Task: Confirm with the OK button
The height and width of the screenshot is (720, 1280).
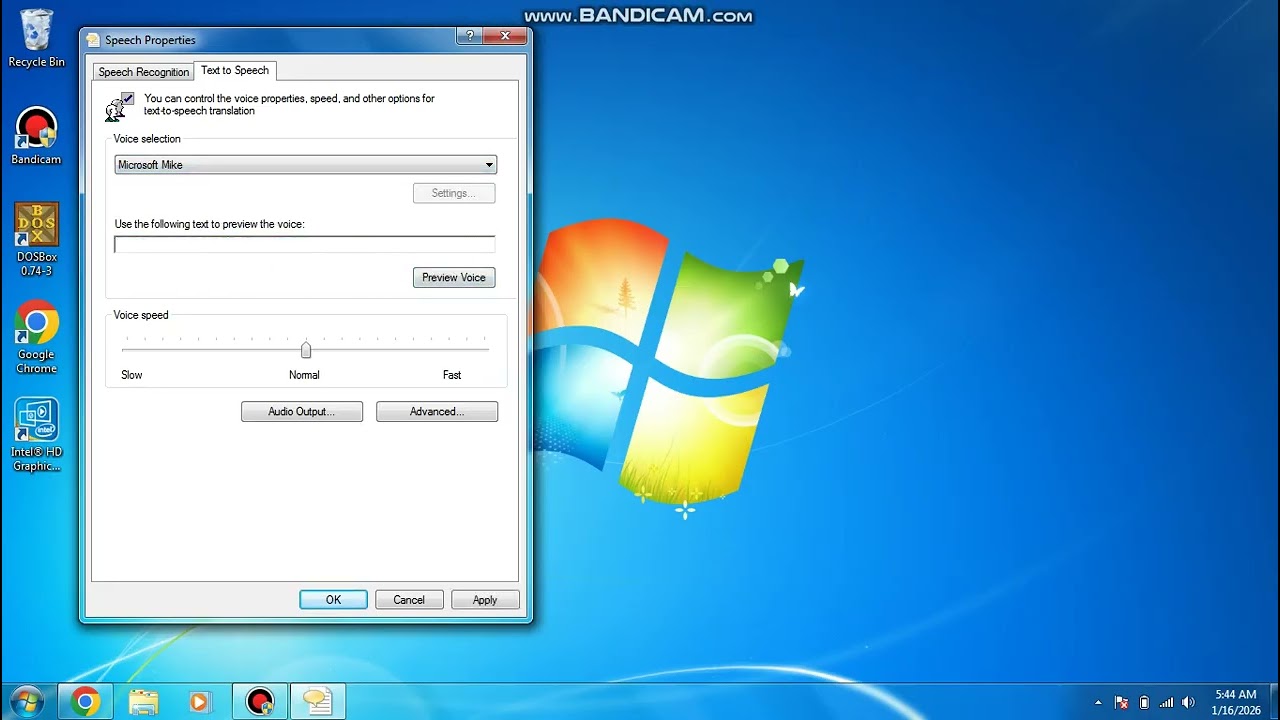Action: pyautogui.click(x=333, y=600)
